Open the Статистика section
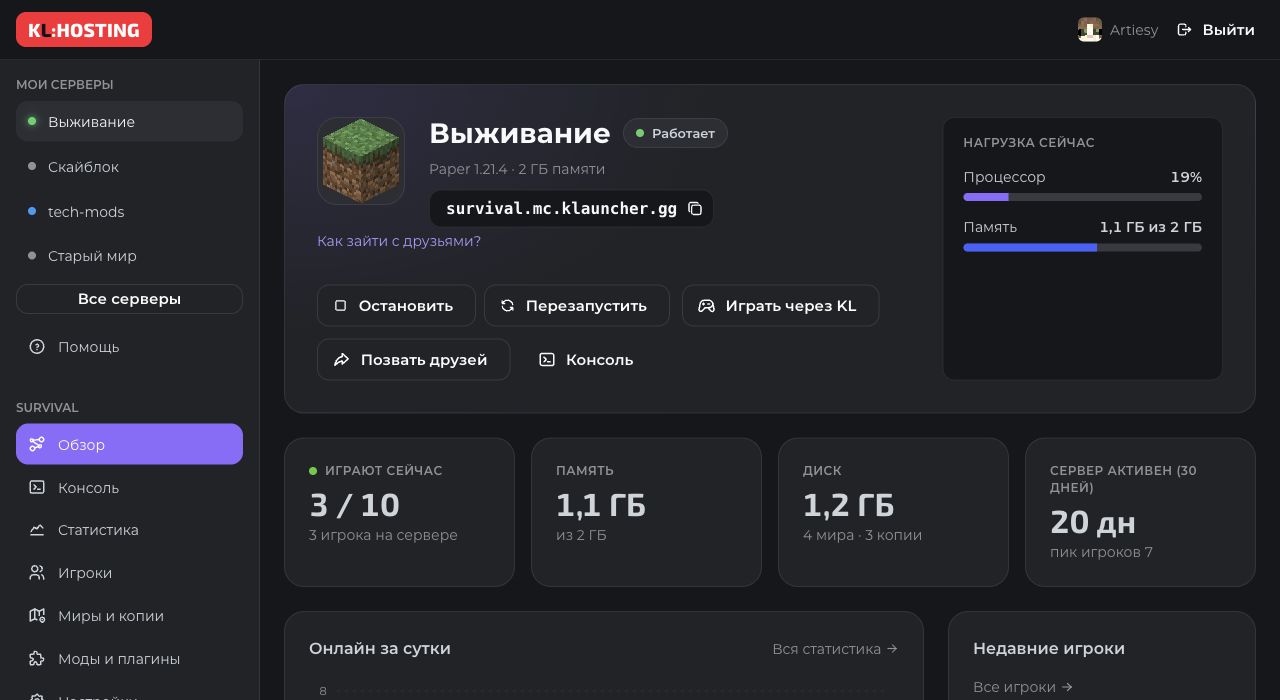This screenshot has width=1280, height=700. [129, 530]
